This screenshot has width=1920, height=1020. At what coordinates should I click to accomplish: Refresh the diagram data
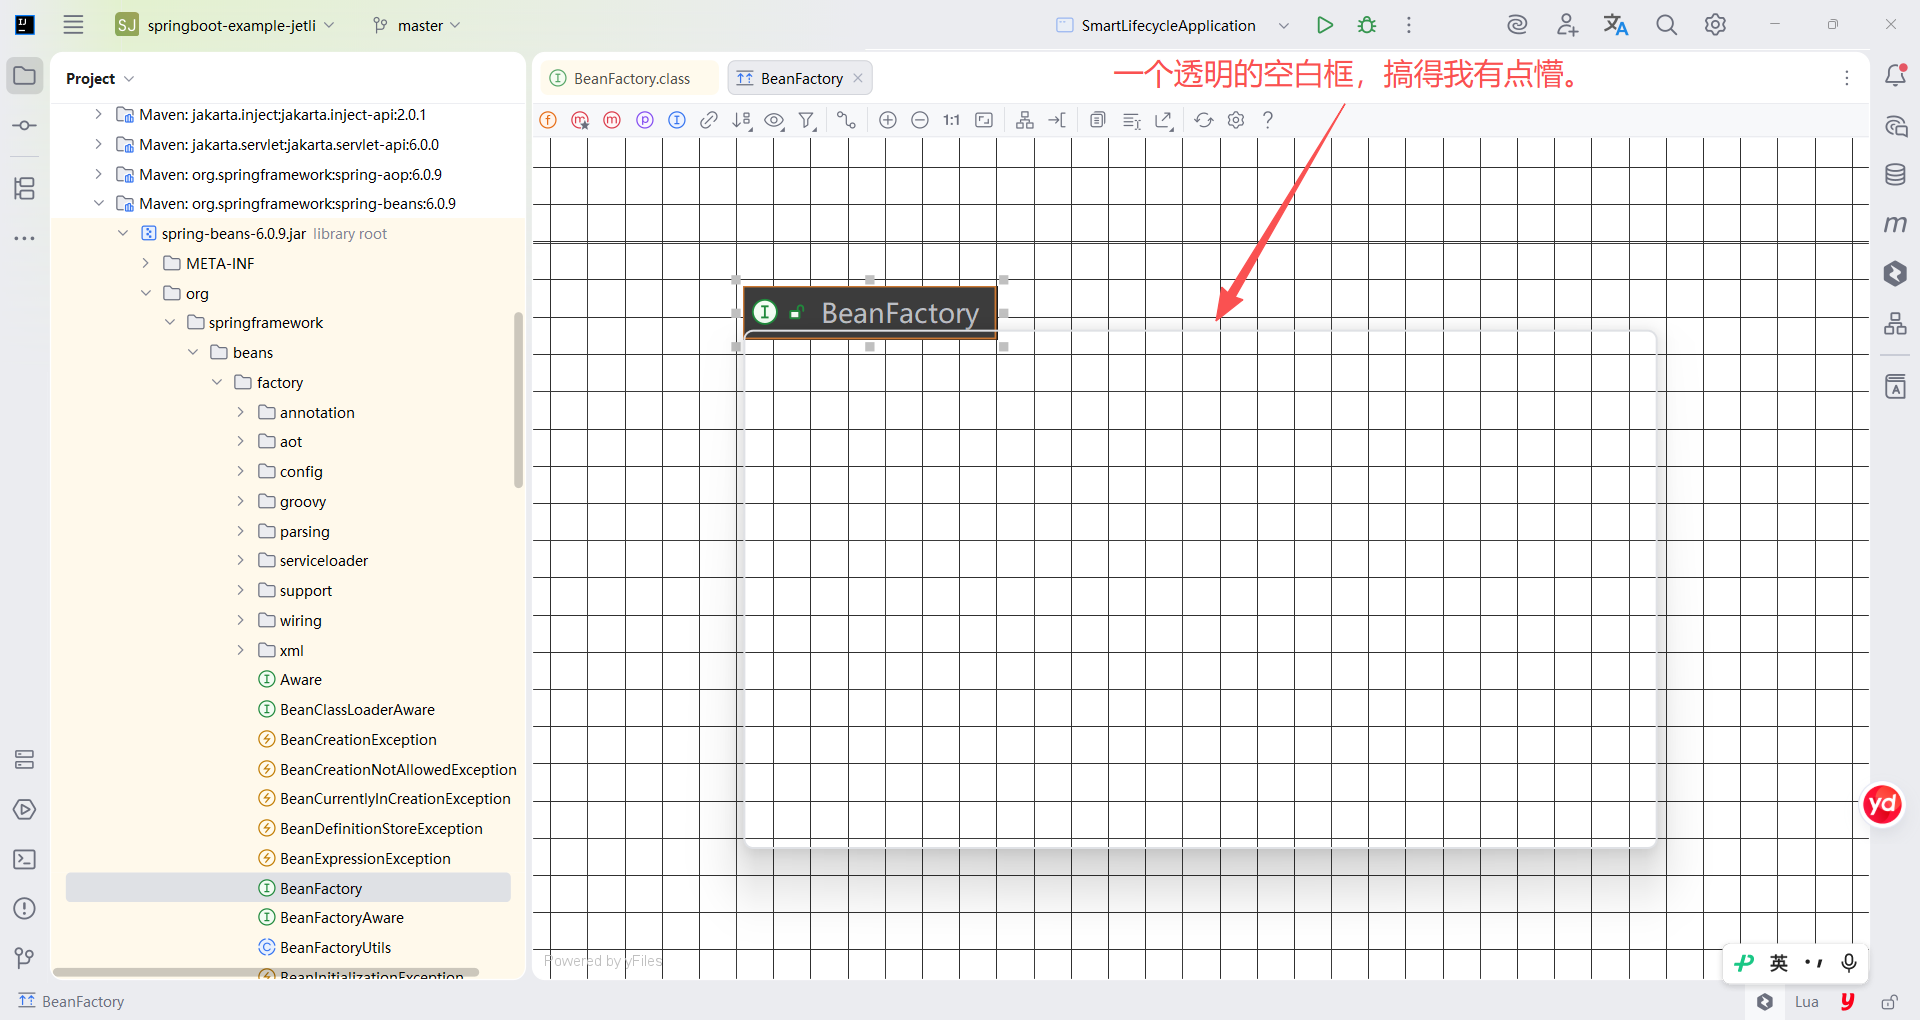(x=1204, y=120)
